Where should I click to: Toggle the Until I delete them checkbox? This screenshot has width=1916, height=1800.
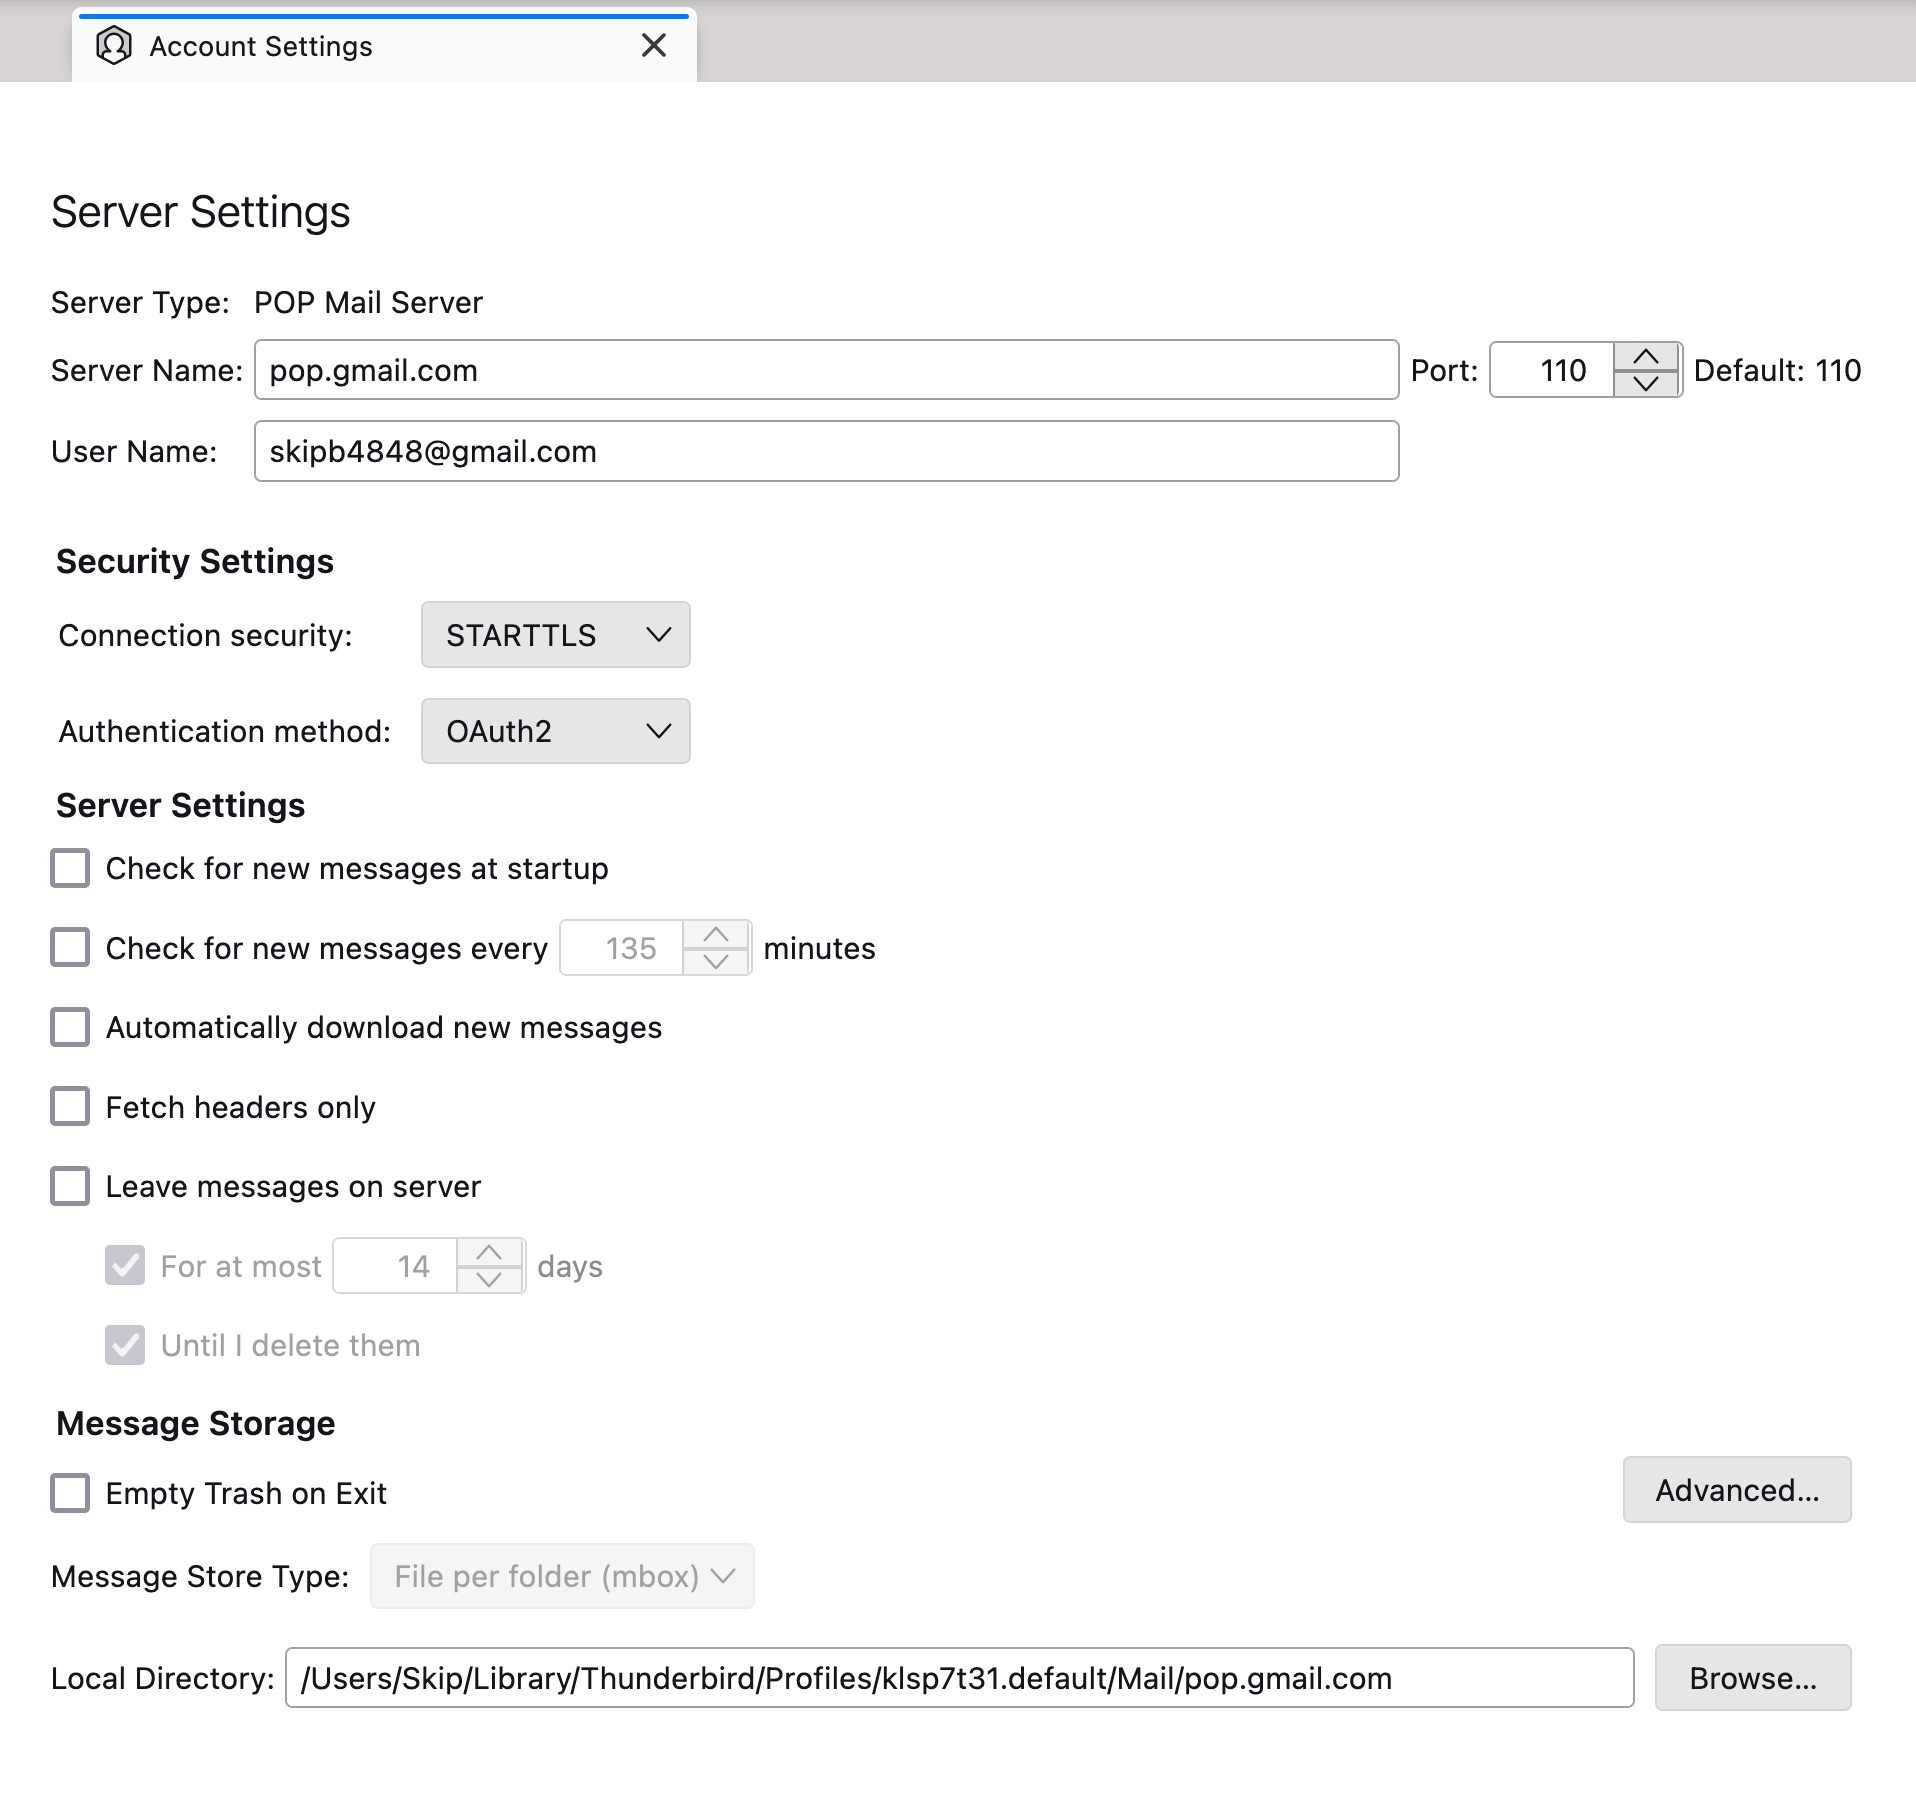[125, 1345]
